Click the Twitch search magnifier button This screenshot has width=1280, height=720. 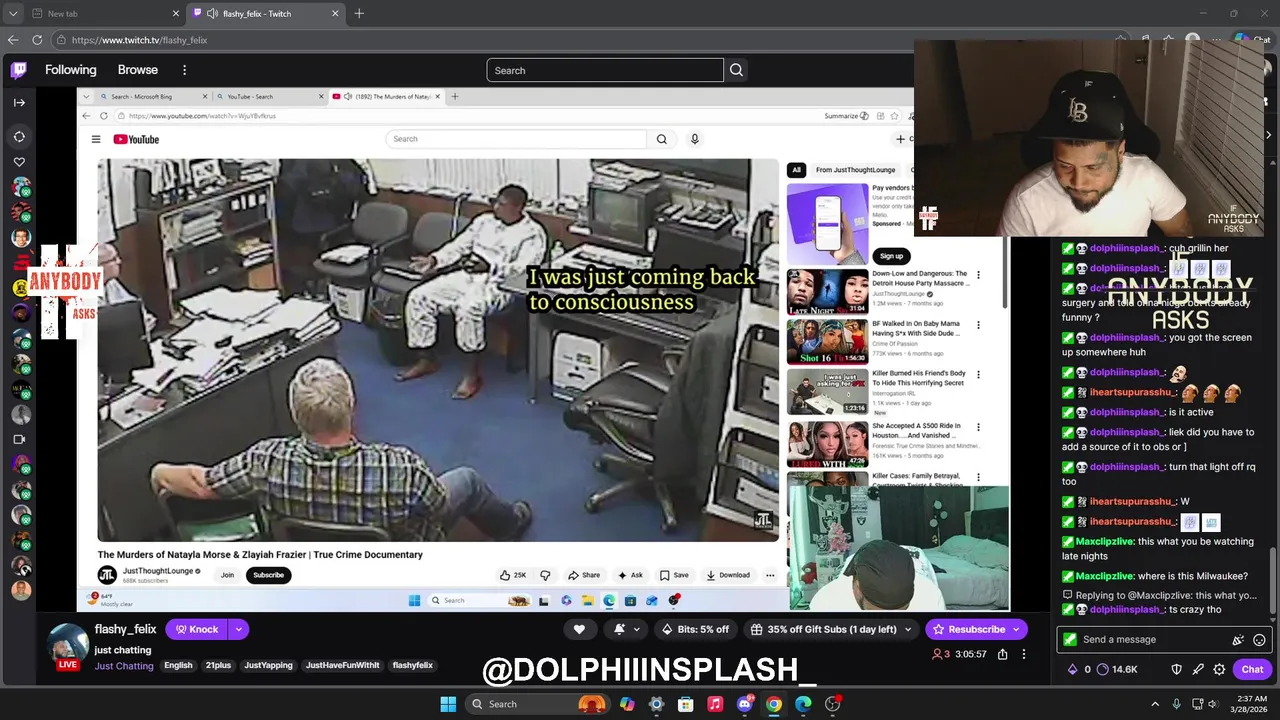(737, 70)
